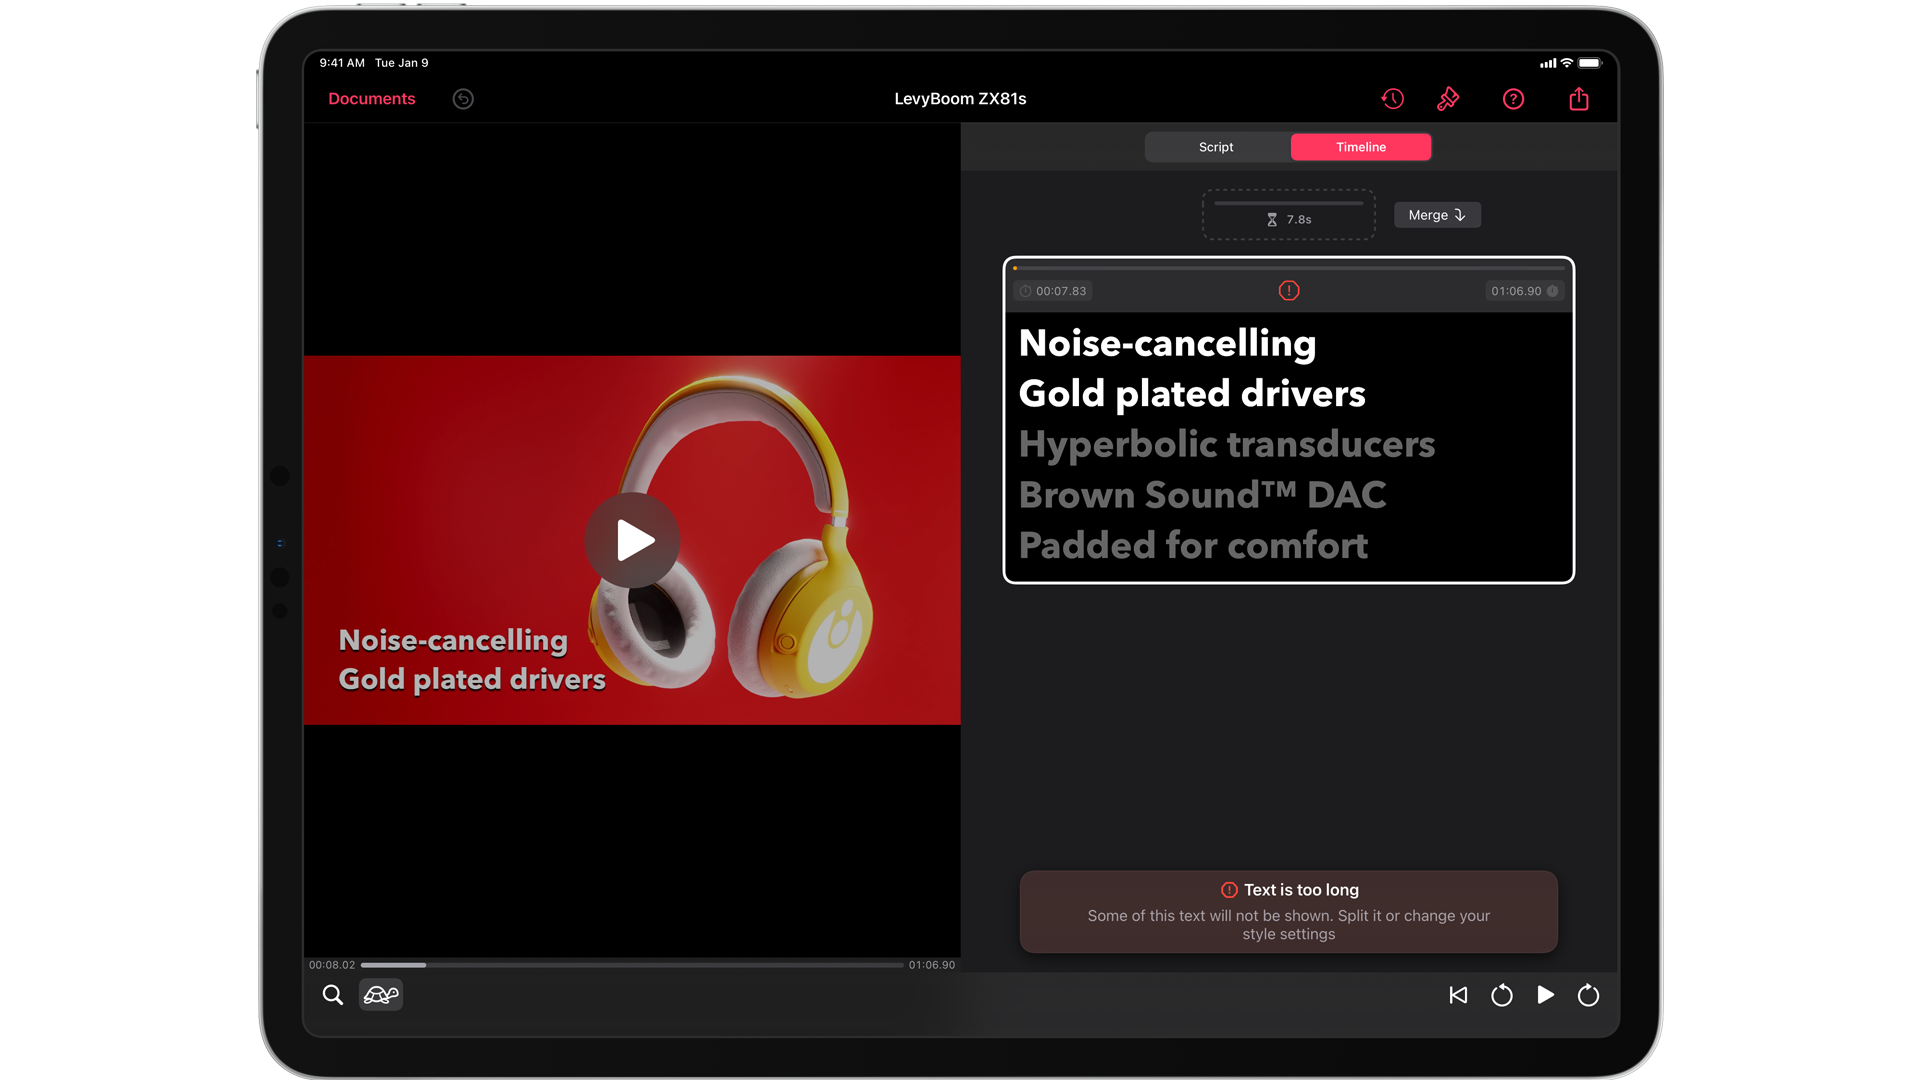Open the style brush settings icon
Image resolution: width=1920 pixels, height=1080 pixels.
click(x=1448, y=98)
